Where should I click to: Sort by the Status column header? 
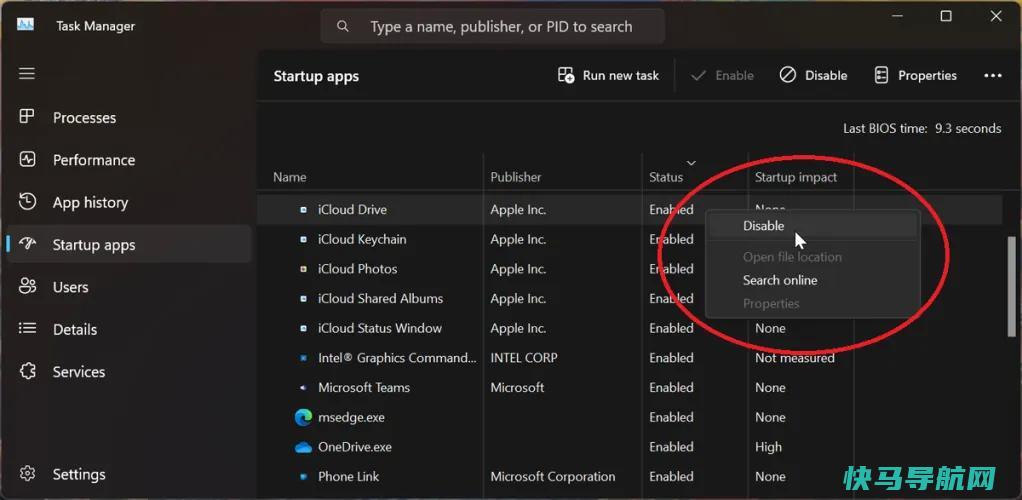(x=666, y=177)
